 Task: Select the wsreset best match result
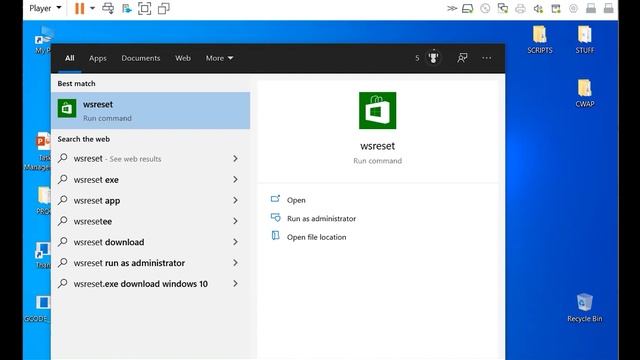[x=151, y=111]
